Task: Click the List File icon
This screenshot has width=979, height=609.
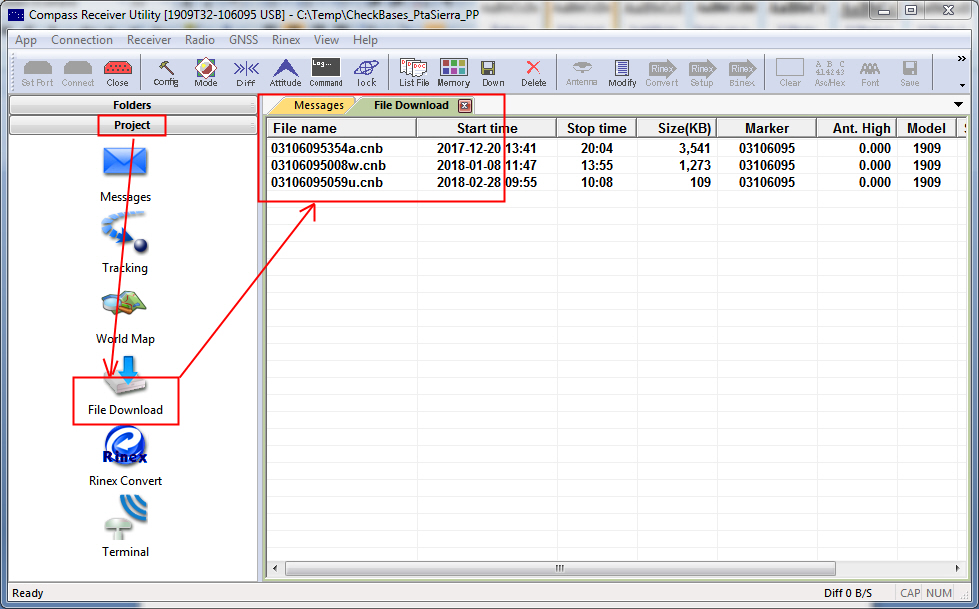Action: click(414, 73)
